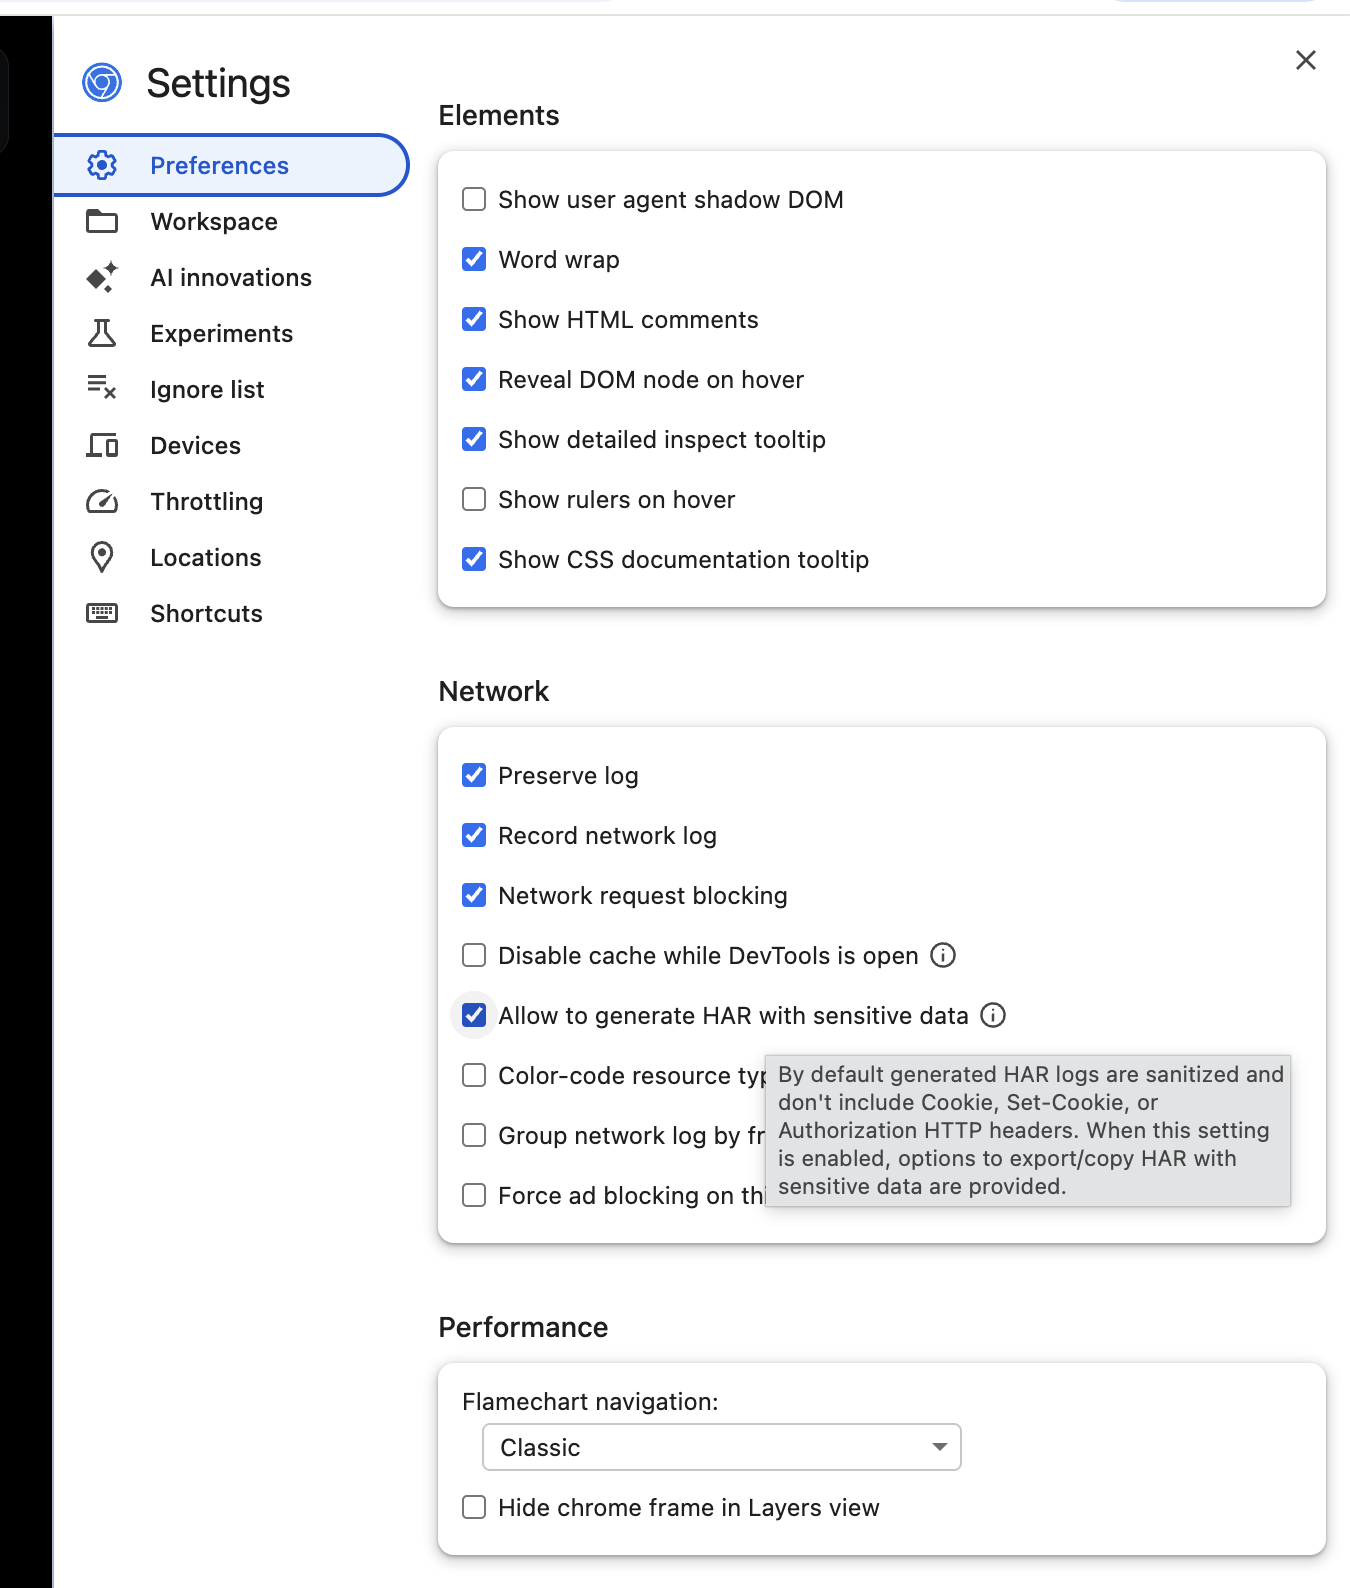Click the Throttling gauge icon
1350x1588 pixels.
101,501
